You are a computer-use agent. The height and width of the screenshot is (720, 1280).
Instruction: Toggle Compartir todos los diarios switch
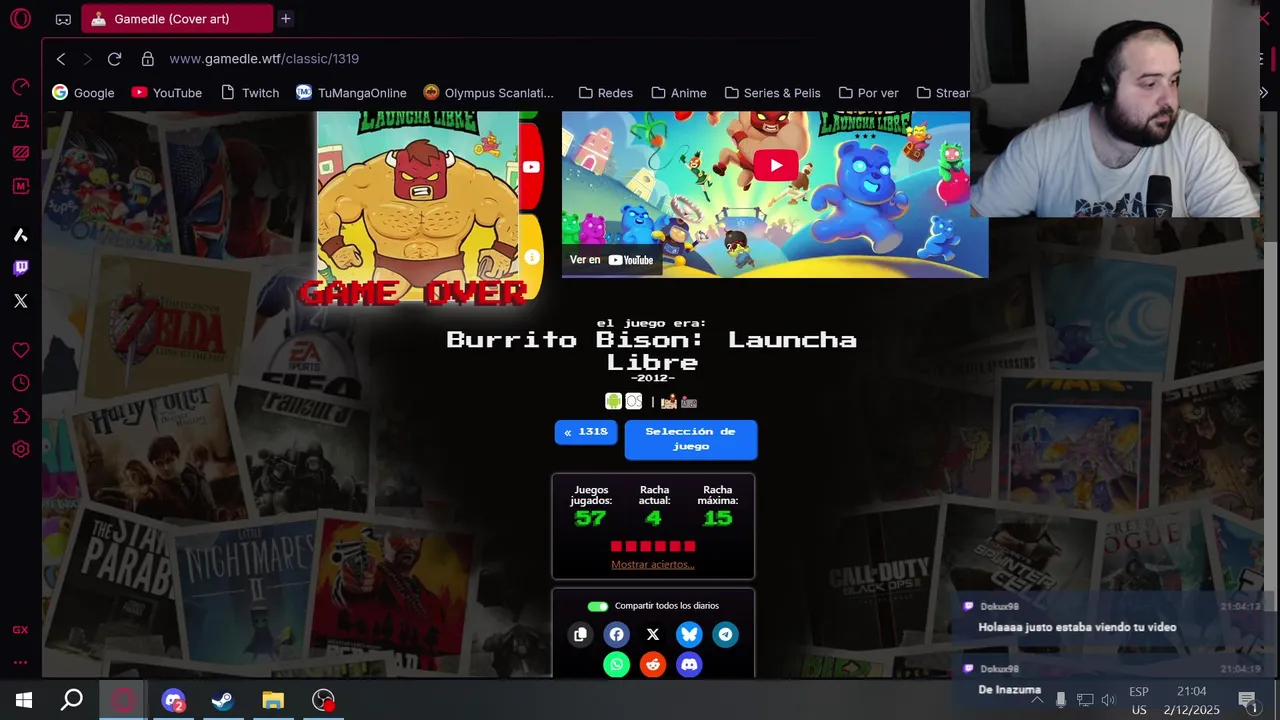tap(598, 606)
